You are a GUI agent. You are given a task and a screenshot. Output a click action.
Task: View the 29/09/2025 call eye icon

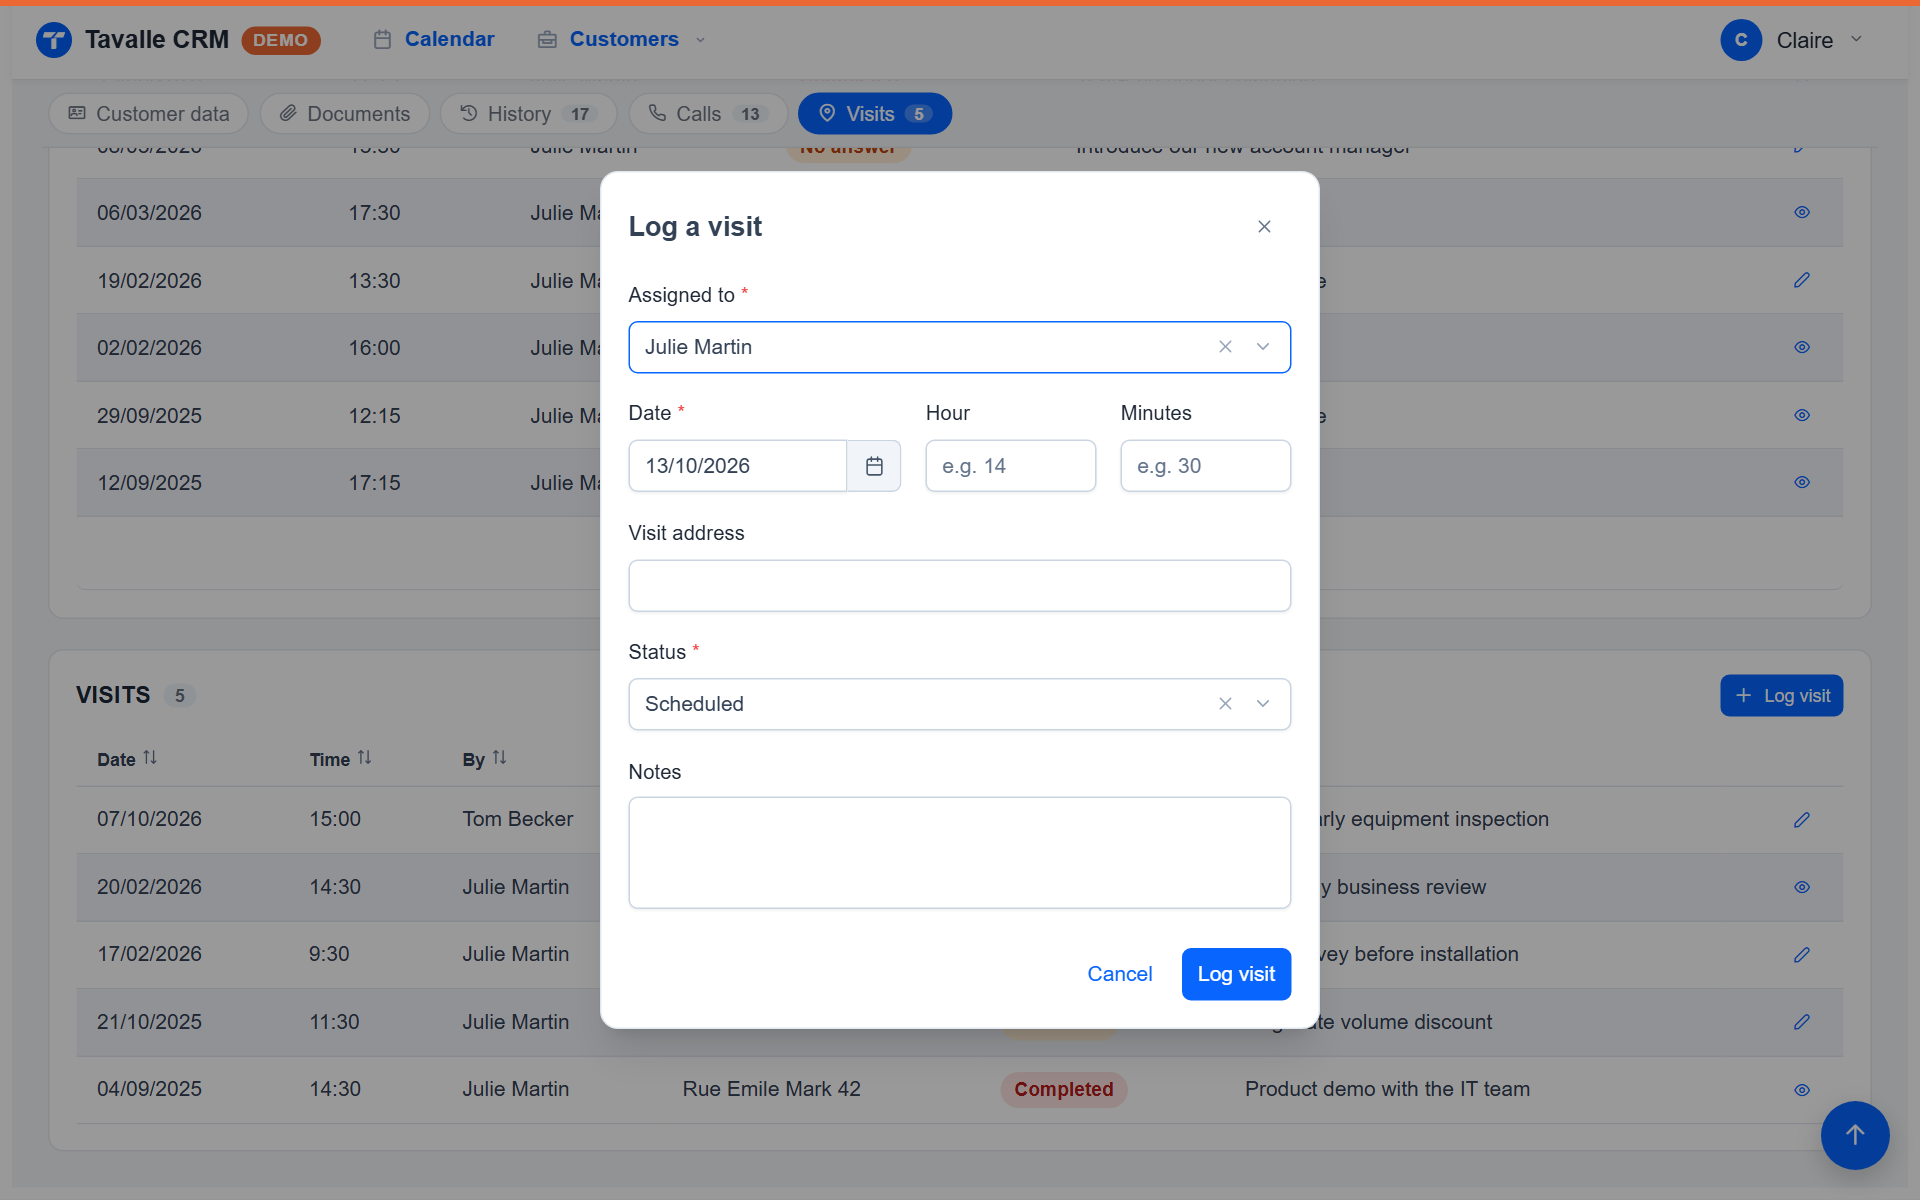[1802, 416]
